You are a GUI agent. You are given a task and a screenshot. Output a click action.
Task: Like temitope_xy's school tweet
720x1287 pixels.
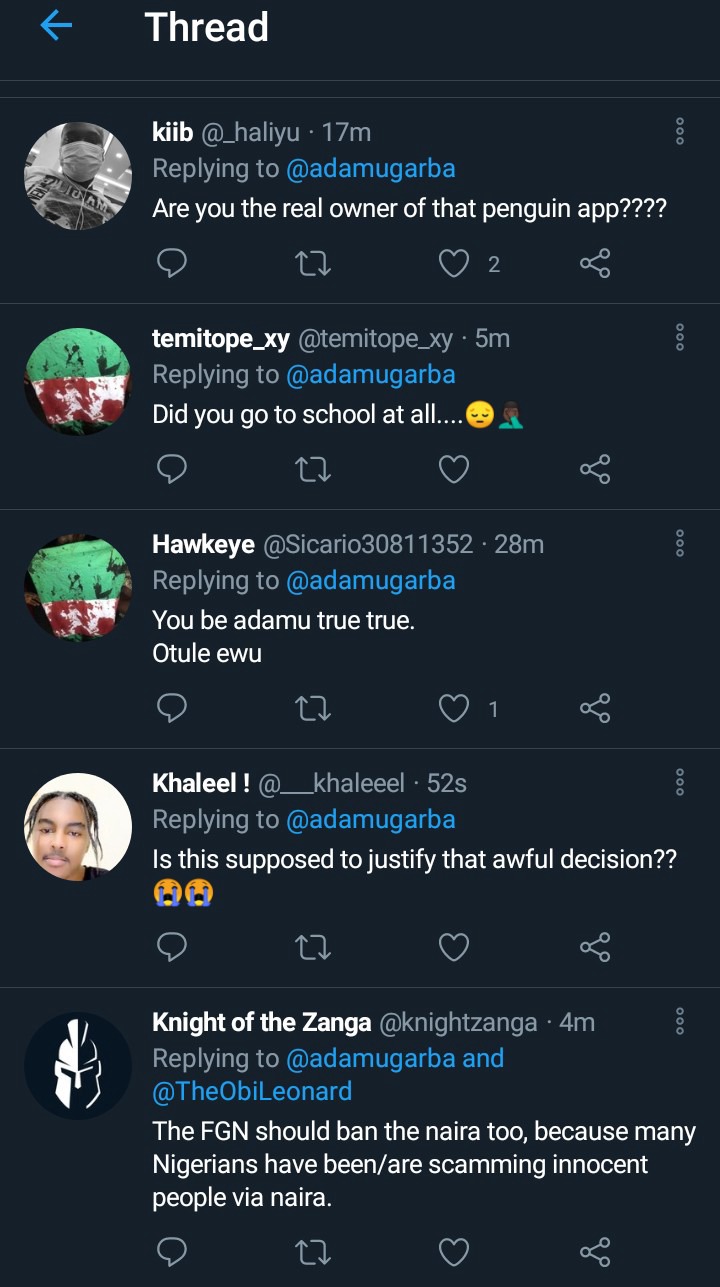pos(455,469)
